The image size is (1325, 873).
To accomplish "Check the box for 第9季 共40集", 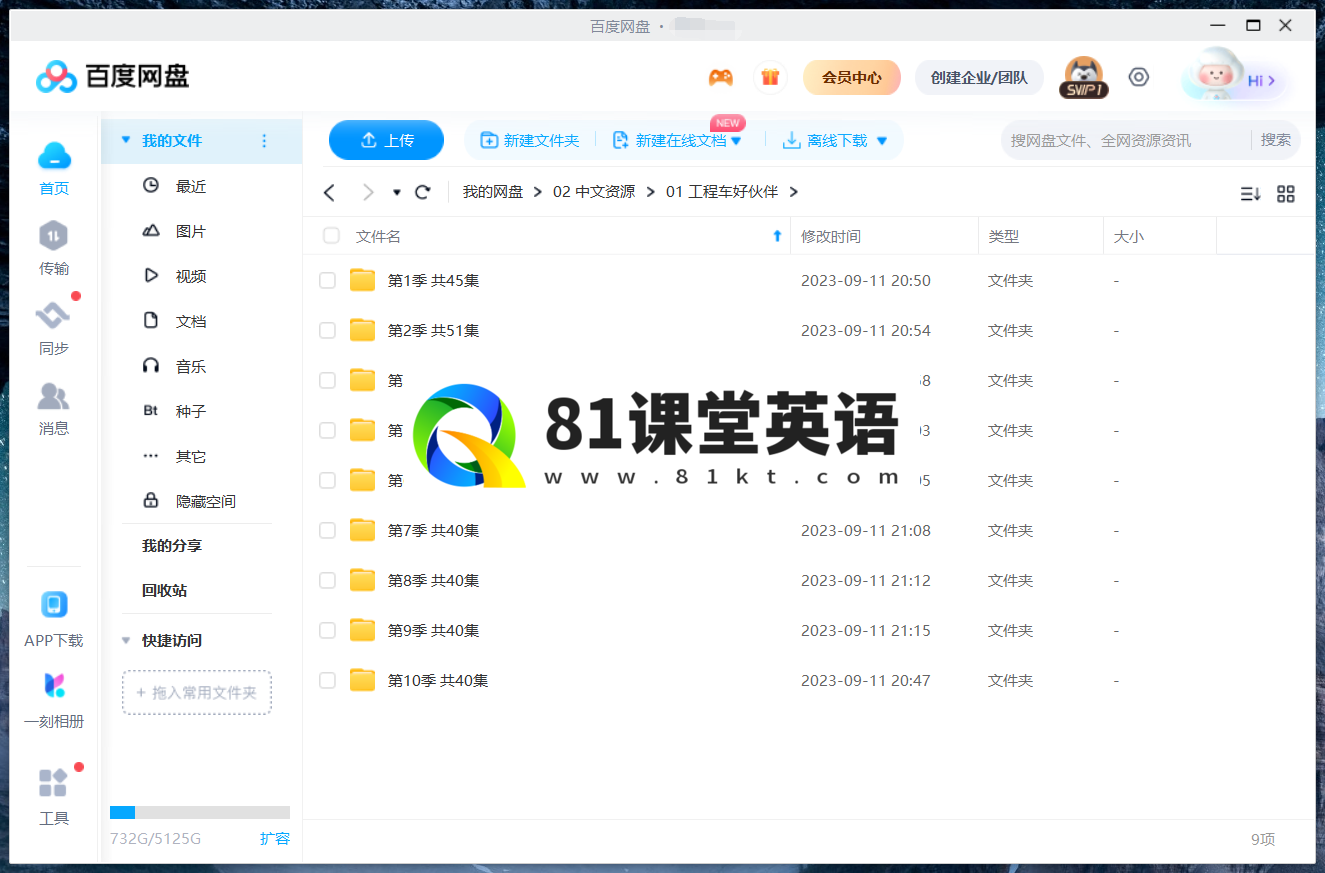I will coord(327,631).
